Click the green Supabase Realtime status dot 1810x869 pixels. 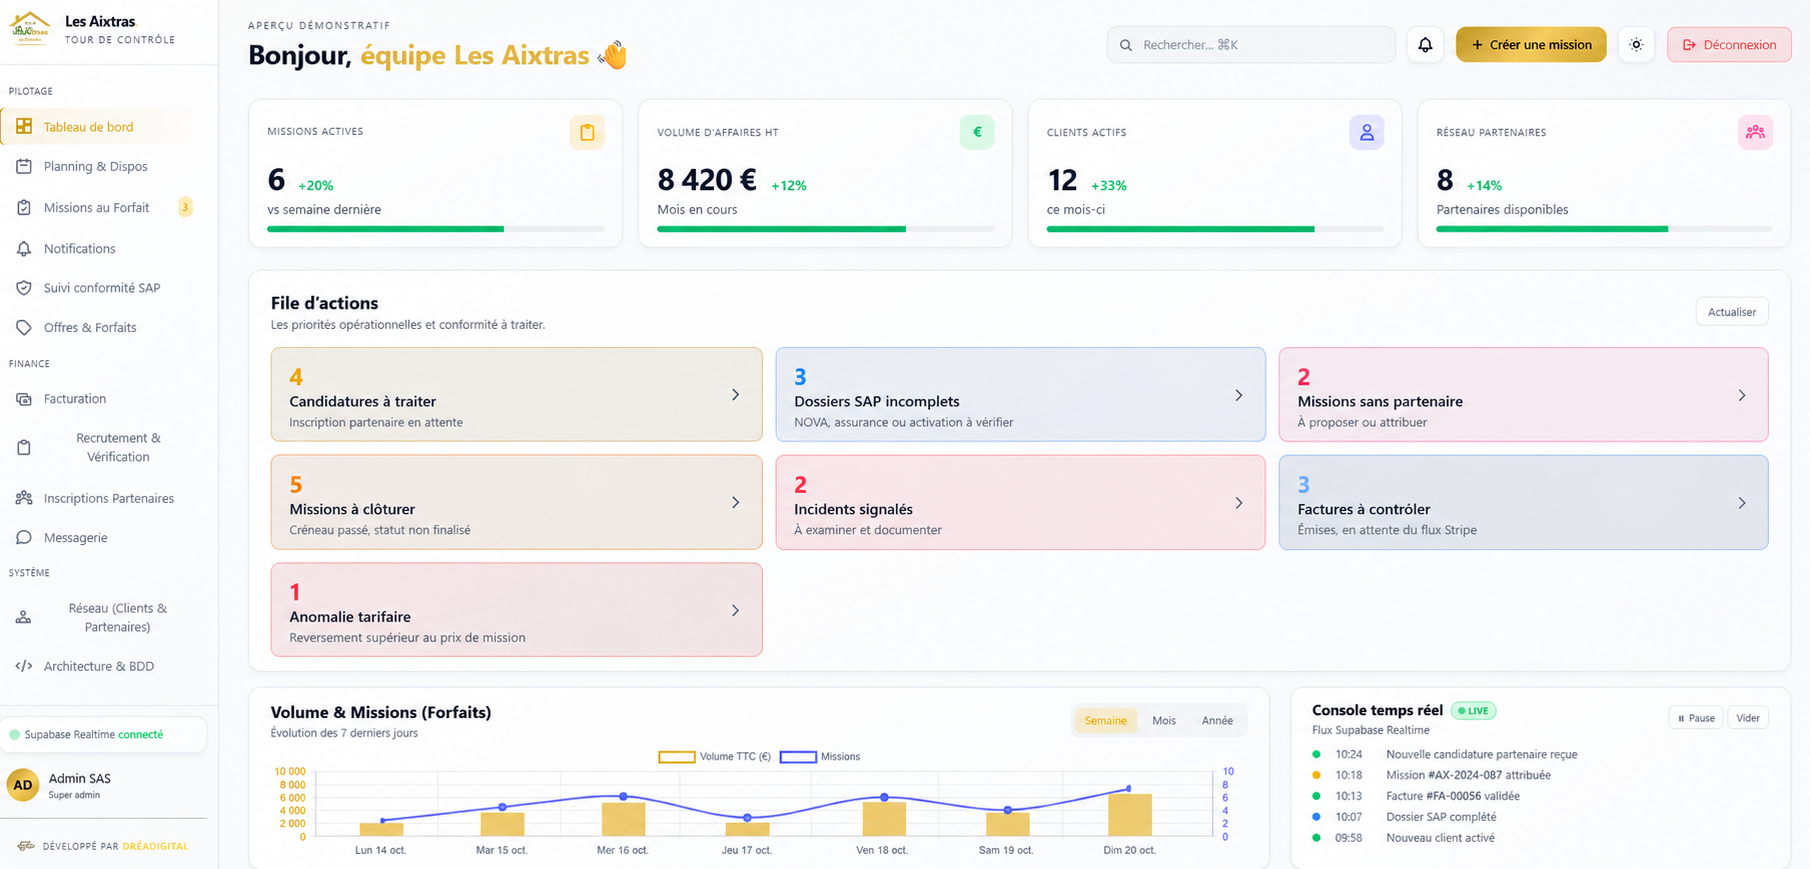pyautogui.click(x=15, y=735)
